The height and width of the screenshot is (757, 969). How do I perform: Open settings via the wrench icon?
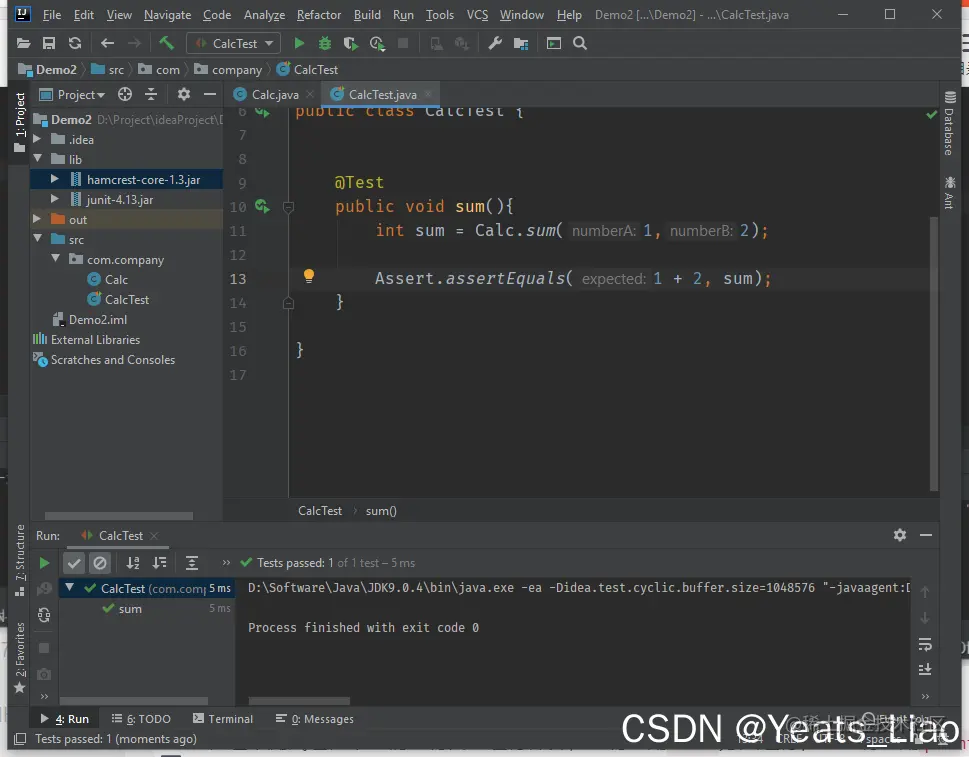click(x=495, y=43)
